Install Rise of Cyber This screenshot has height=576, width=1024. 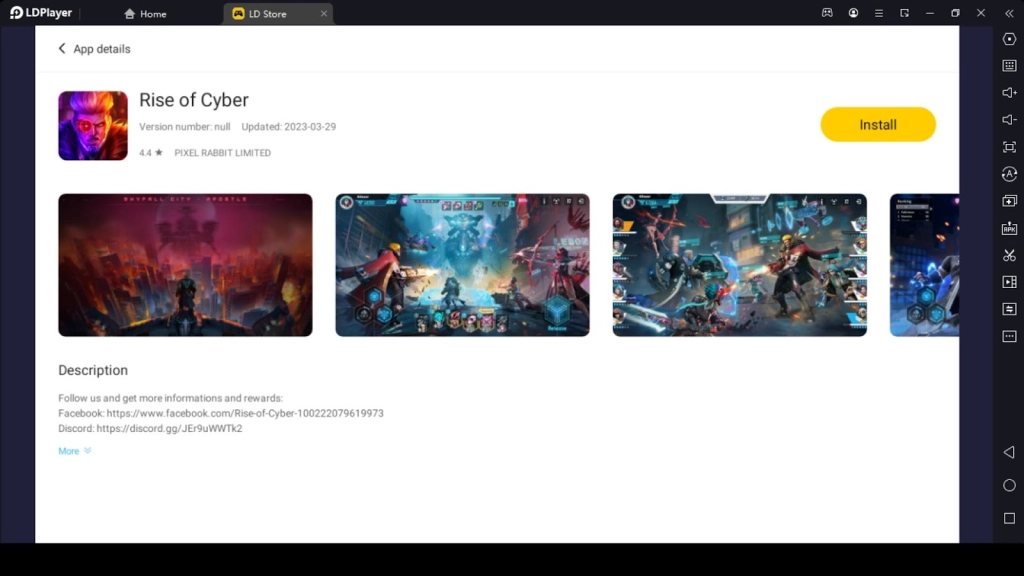[x=877, y=124]
